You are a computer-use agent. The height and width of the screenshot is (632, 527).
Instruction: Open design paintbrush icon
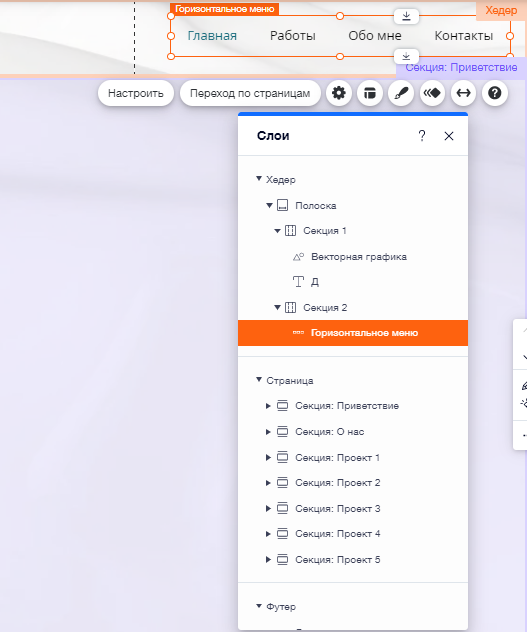[x=401, y=94]
